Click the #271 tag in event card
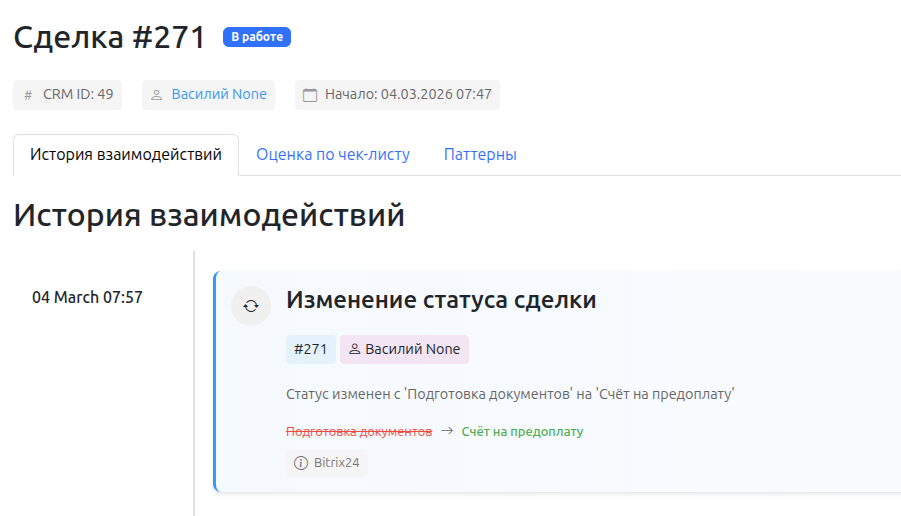 pos(310,349)
